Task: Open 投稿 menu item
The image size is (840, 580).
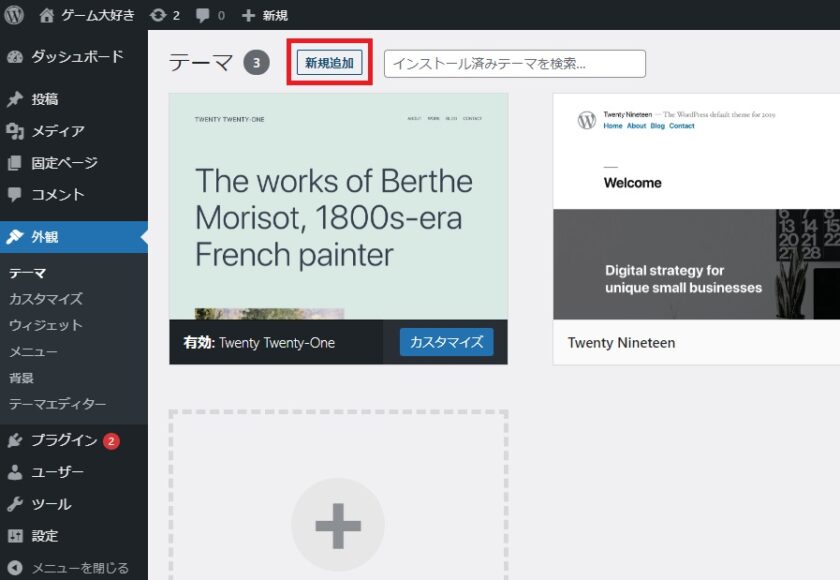Action: point(74,99)
